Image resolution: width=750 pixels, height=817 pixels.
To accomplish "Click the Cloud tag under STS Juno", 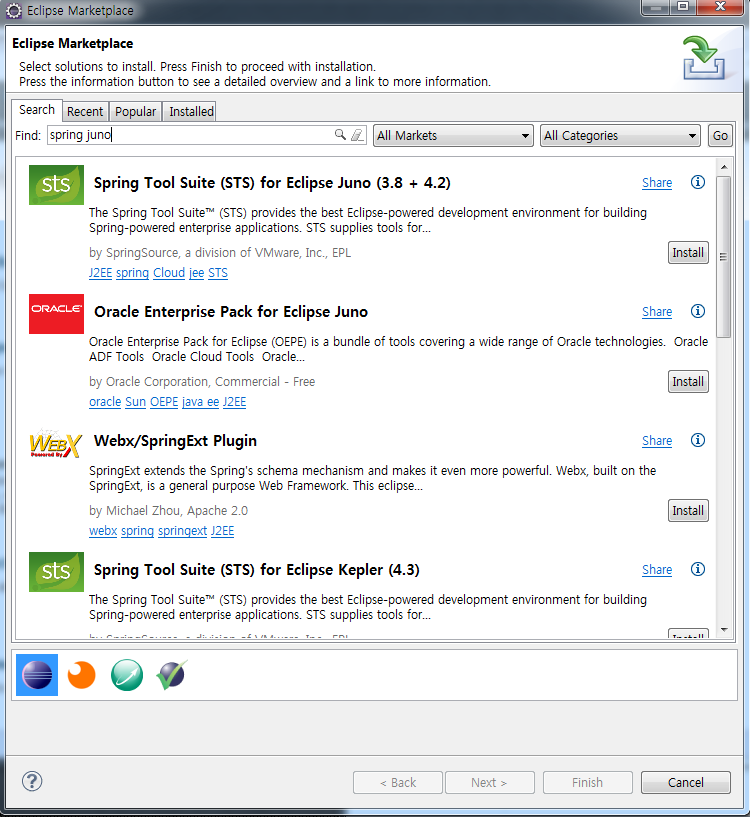I will pos(169,273).
